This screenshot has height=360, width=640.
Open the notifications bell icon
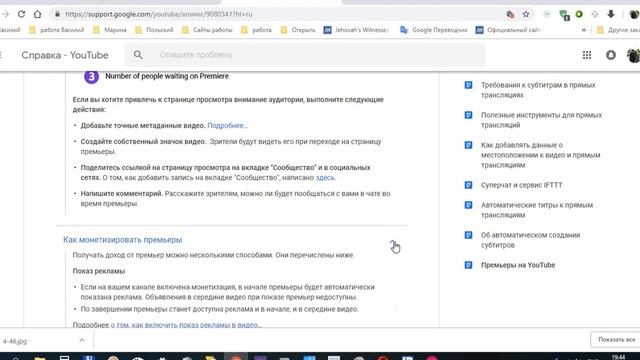tap(611, 55)
